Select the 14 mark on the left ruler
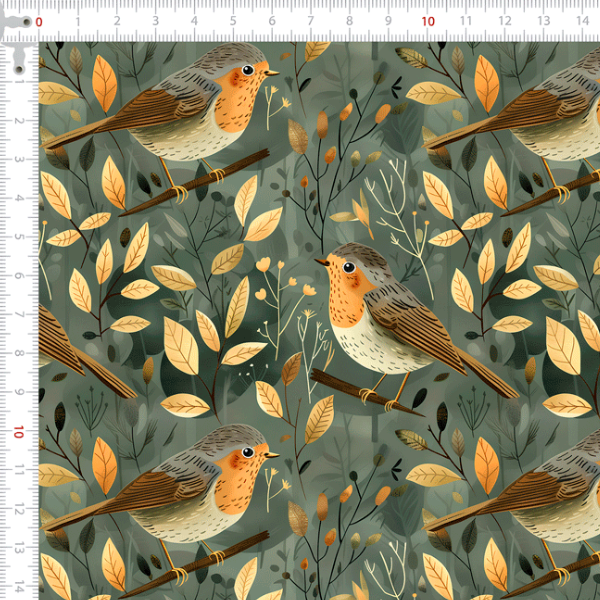Screen dimensions: 600x600 coord(19,586)
